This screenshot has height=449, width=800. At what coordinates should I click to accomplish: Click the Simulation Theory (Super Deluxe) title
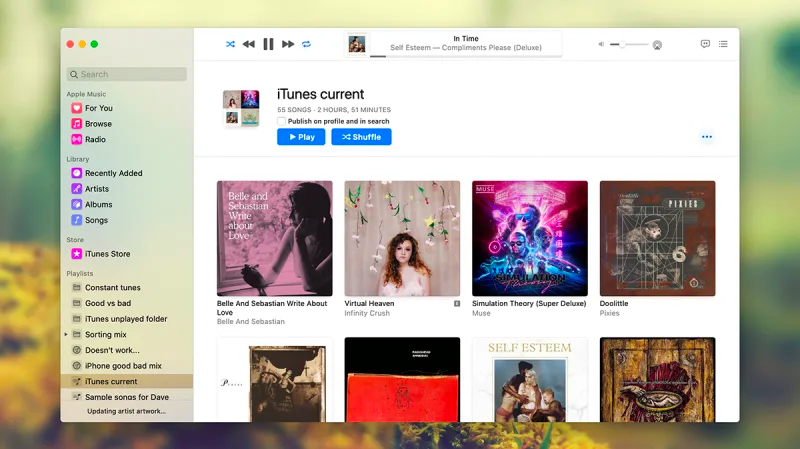point(529,304)
